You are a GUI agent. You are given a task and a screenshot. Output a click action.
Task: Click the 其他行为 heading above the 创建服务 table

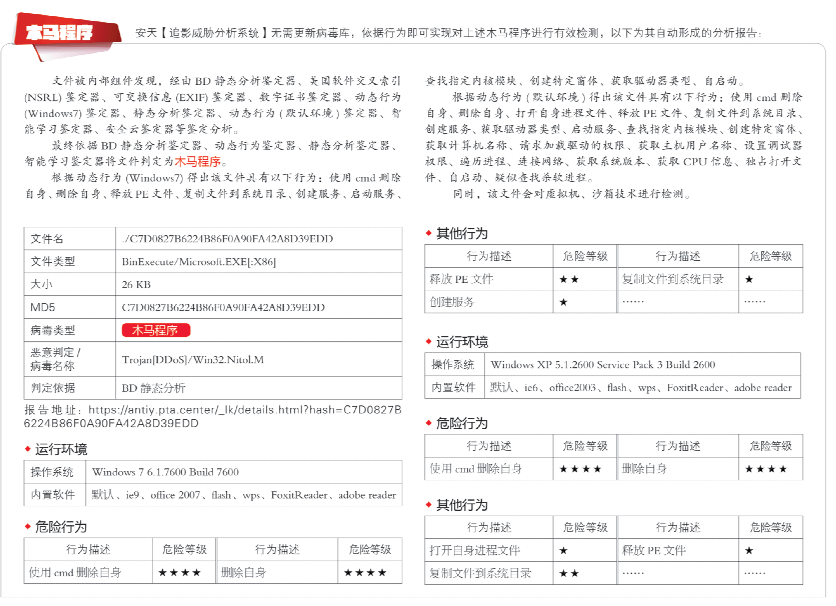(462, 233)
